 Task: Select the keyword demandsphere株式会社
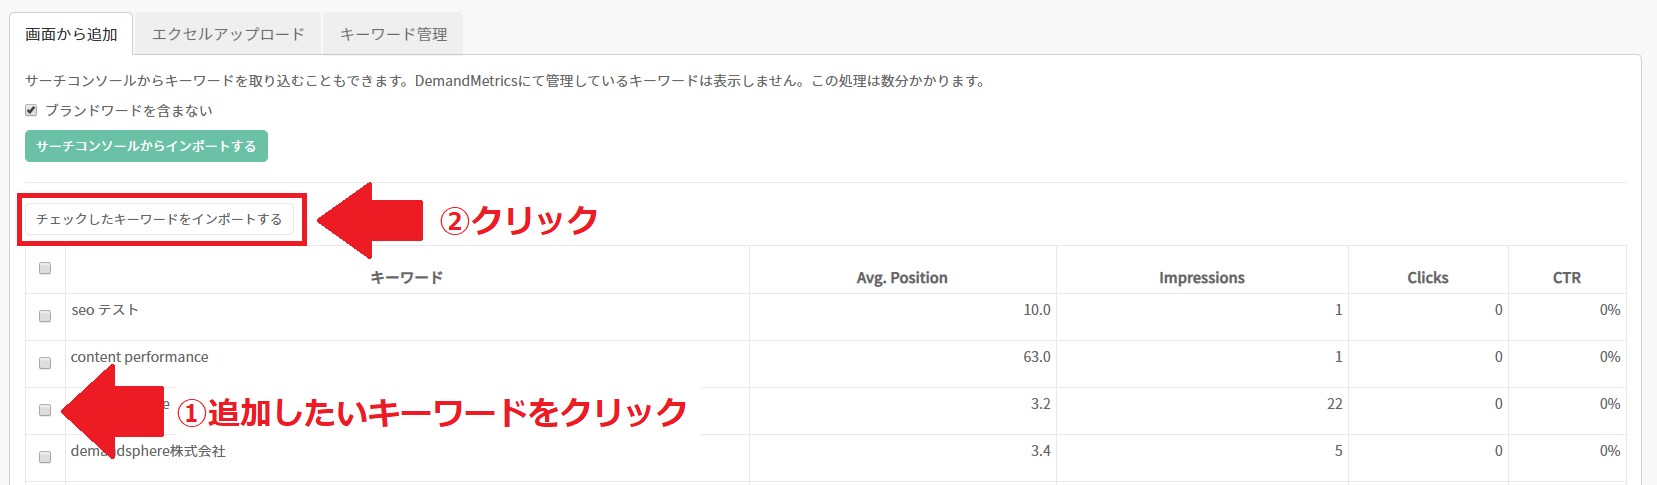pos(148,451)
